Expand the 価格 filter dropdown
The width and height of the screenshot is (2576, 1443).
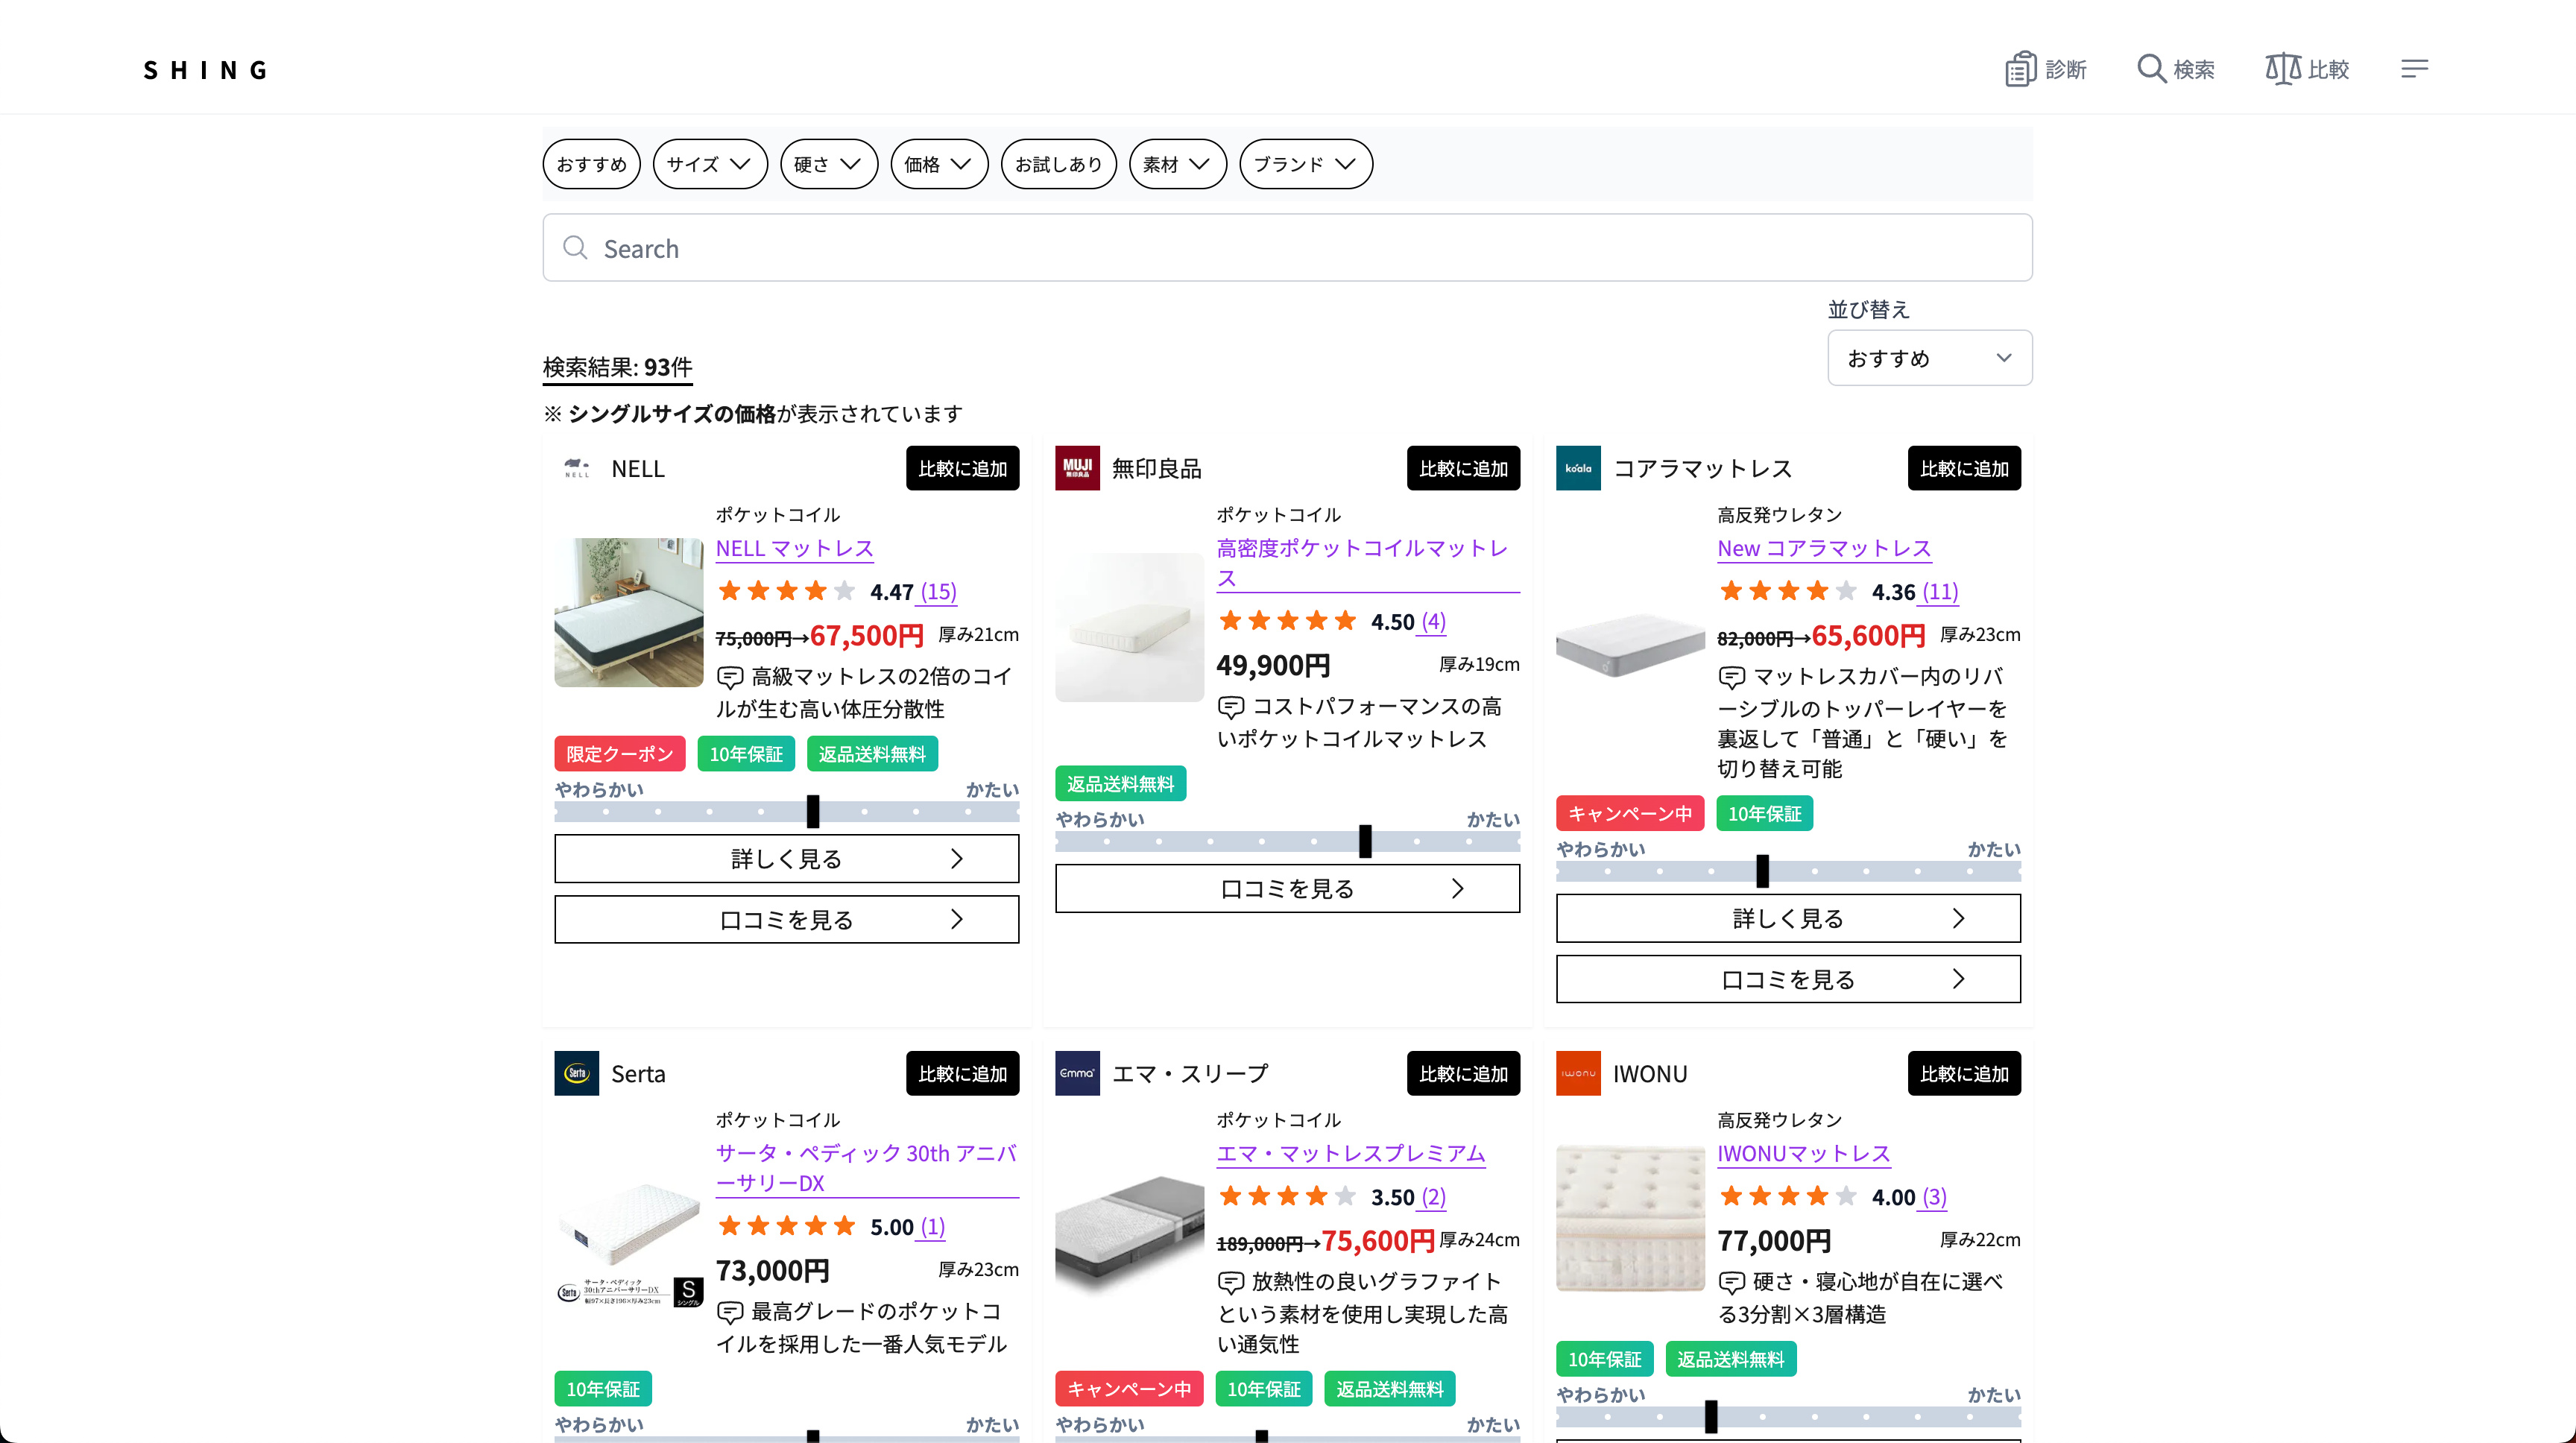(x=939, y=164)
